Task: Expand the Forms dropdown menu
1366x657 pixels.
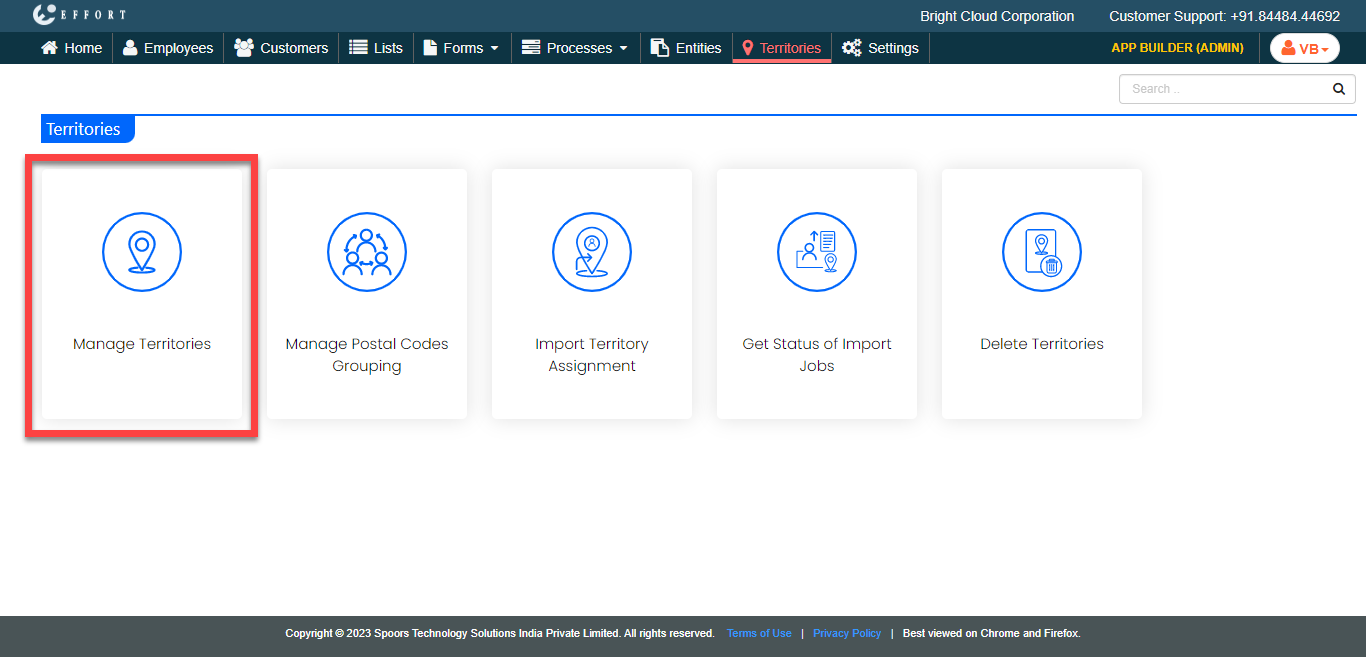Action: click(461, 48)
